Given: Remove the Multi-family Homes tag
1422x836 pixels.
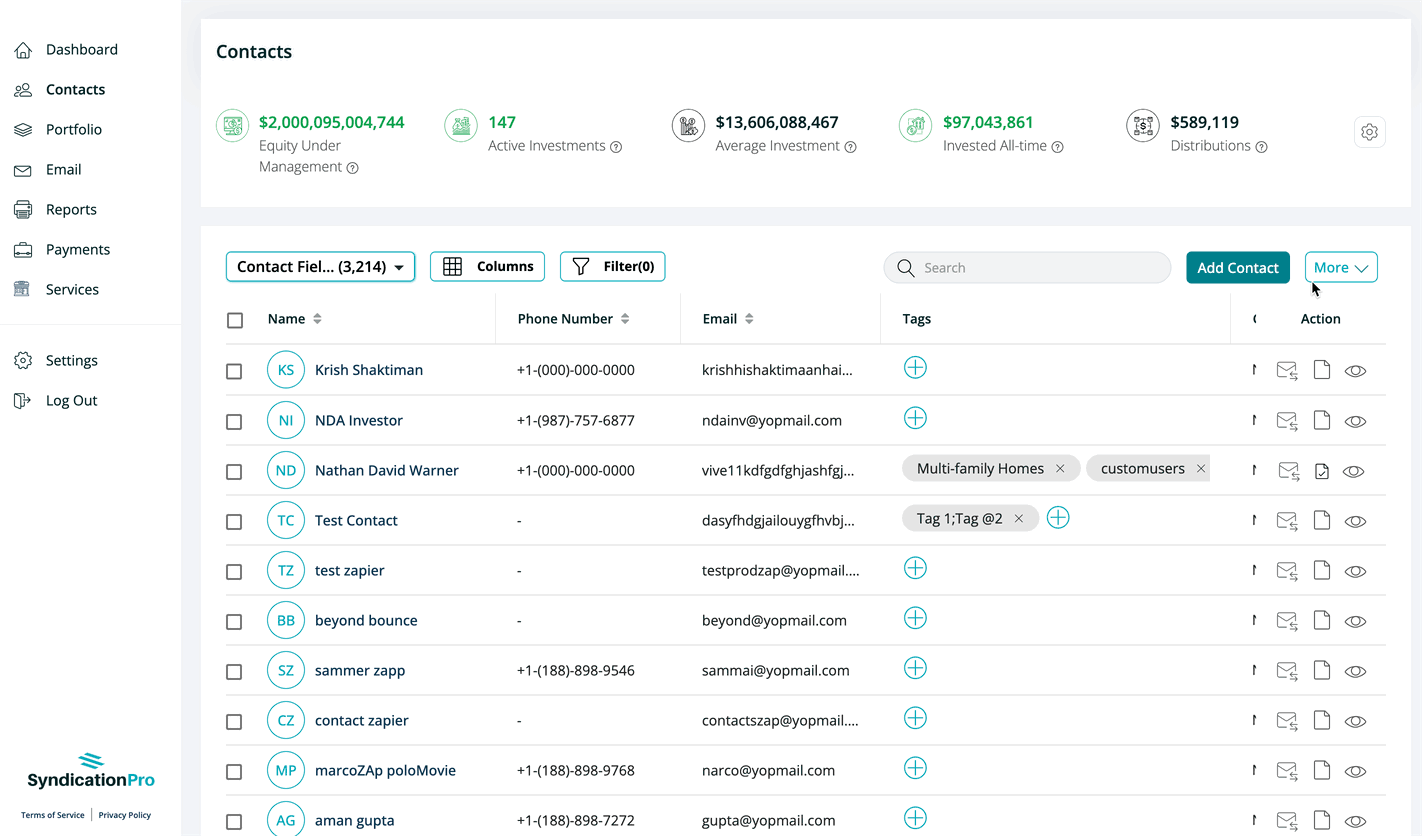Looking at the screenshot, I should 1060,468.
